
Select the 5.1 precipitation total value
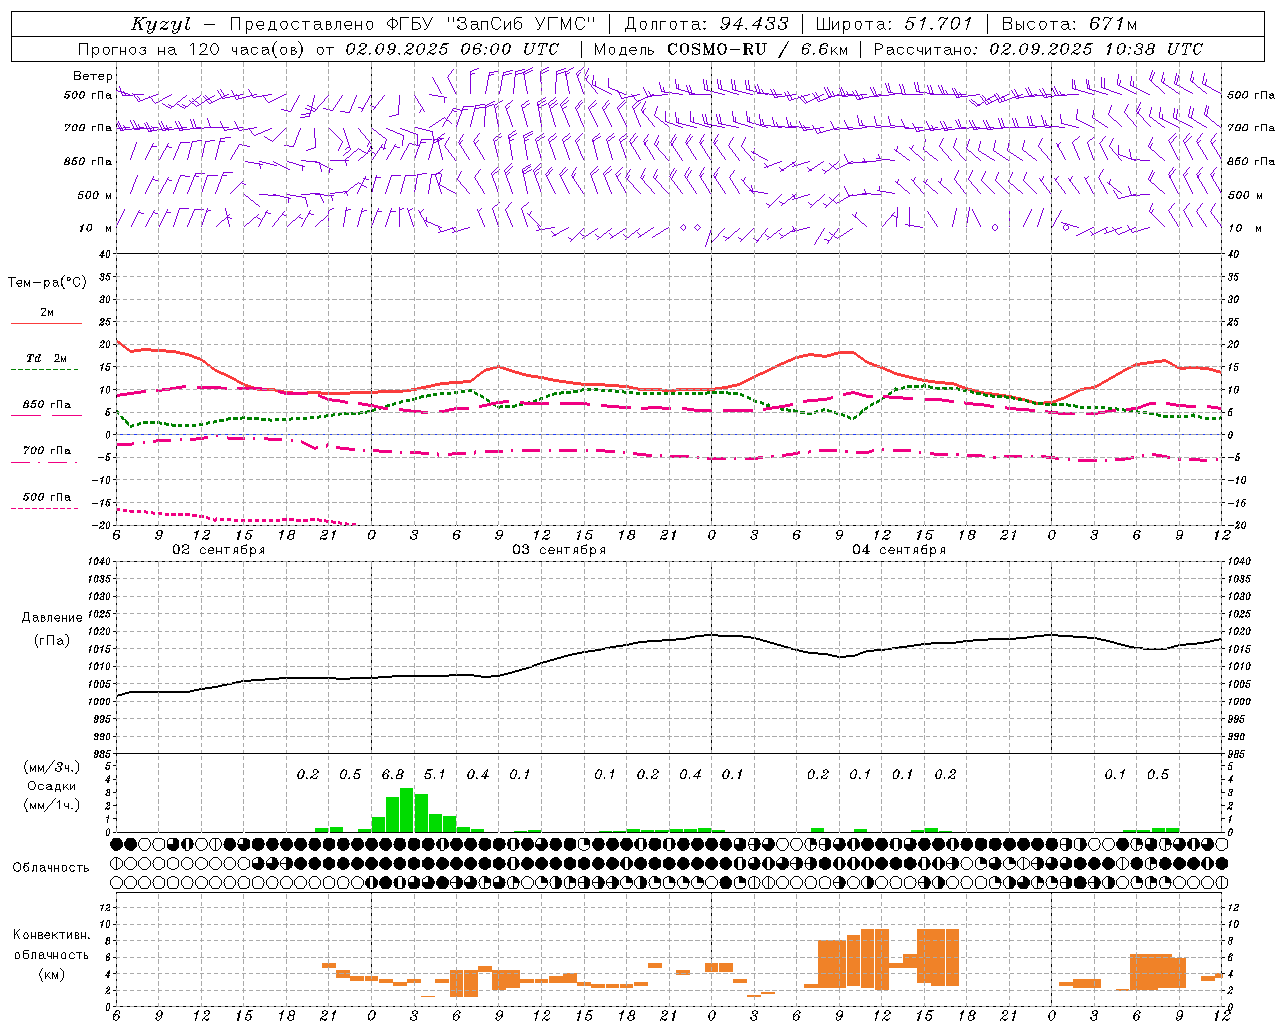tap(435, 774)
